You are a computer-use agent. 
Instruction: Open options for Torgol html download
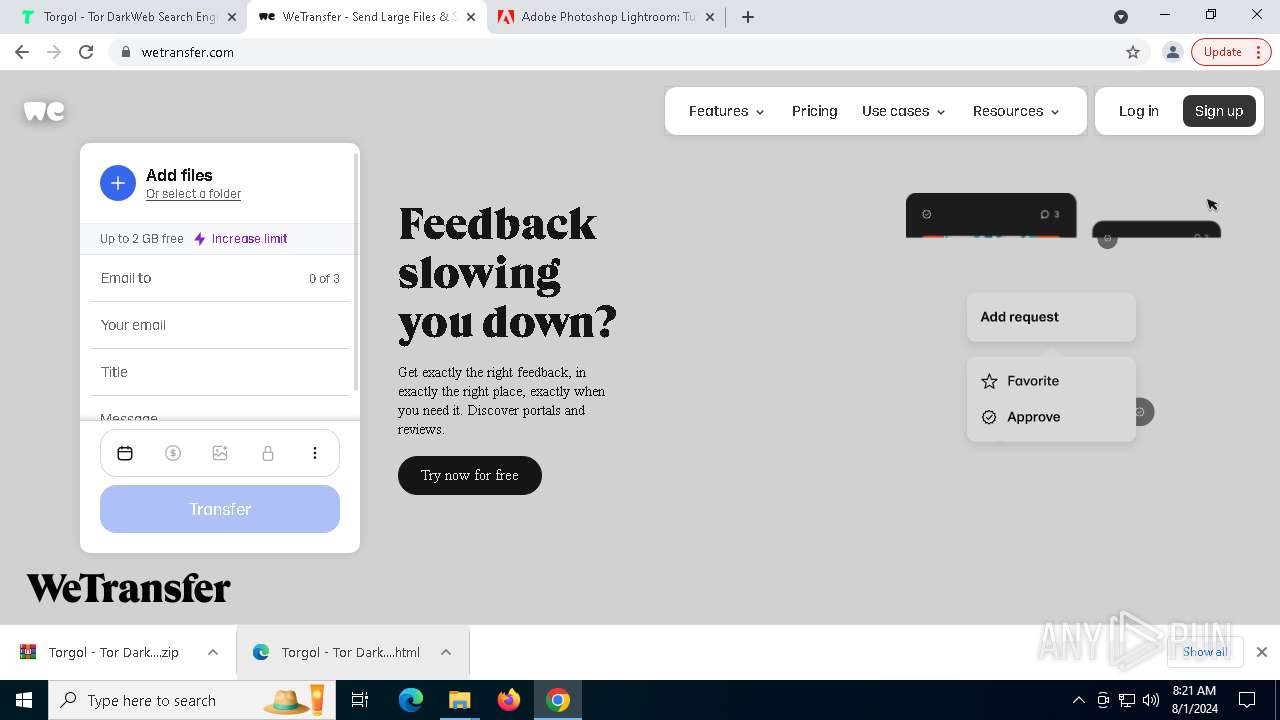446,652
